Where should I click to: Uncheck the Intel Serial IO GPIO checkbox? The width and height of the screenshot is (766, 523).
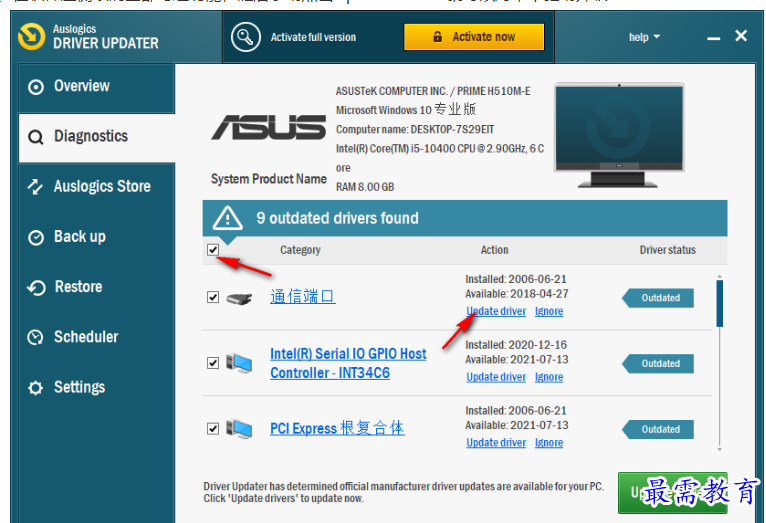pyautogui.click(x=213, y=363)
